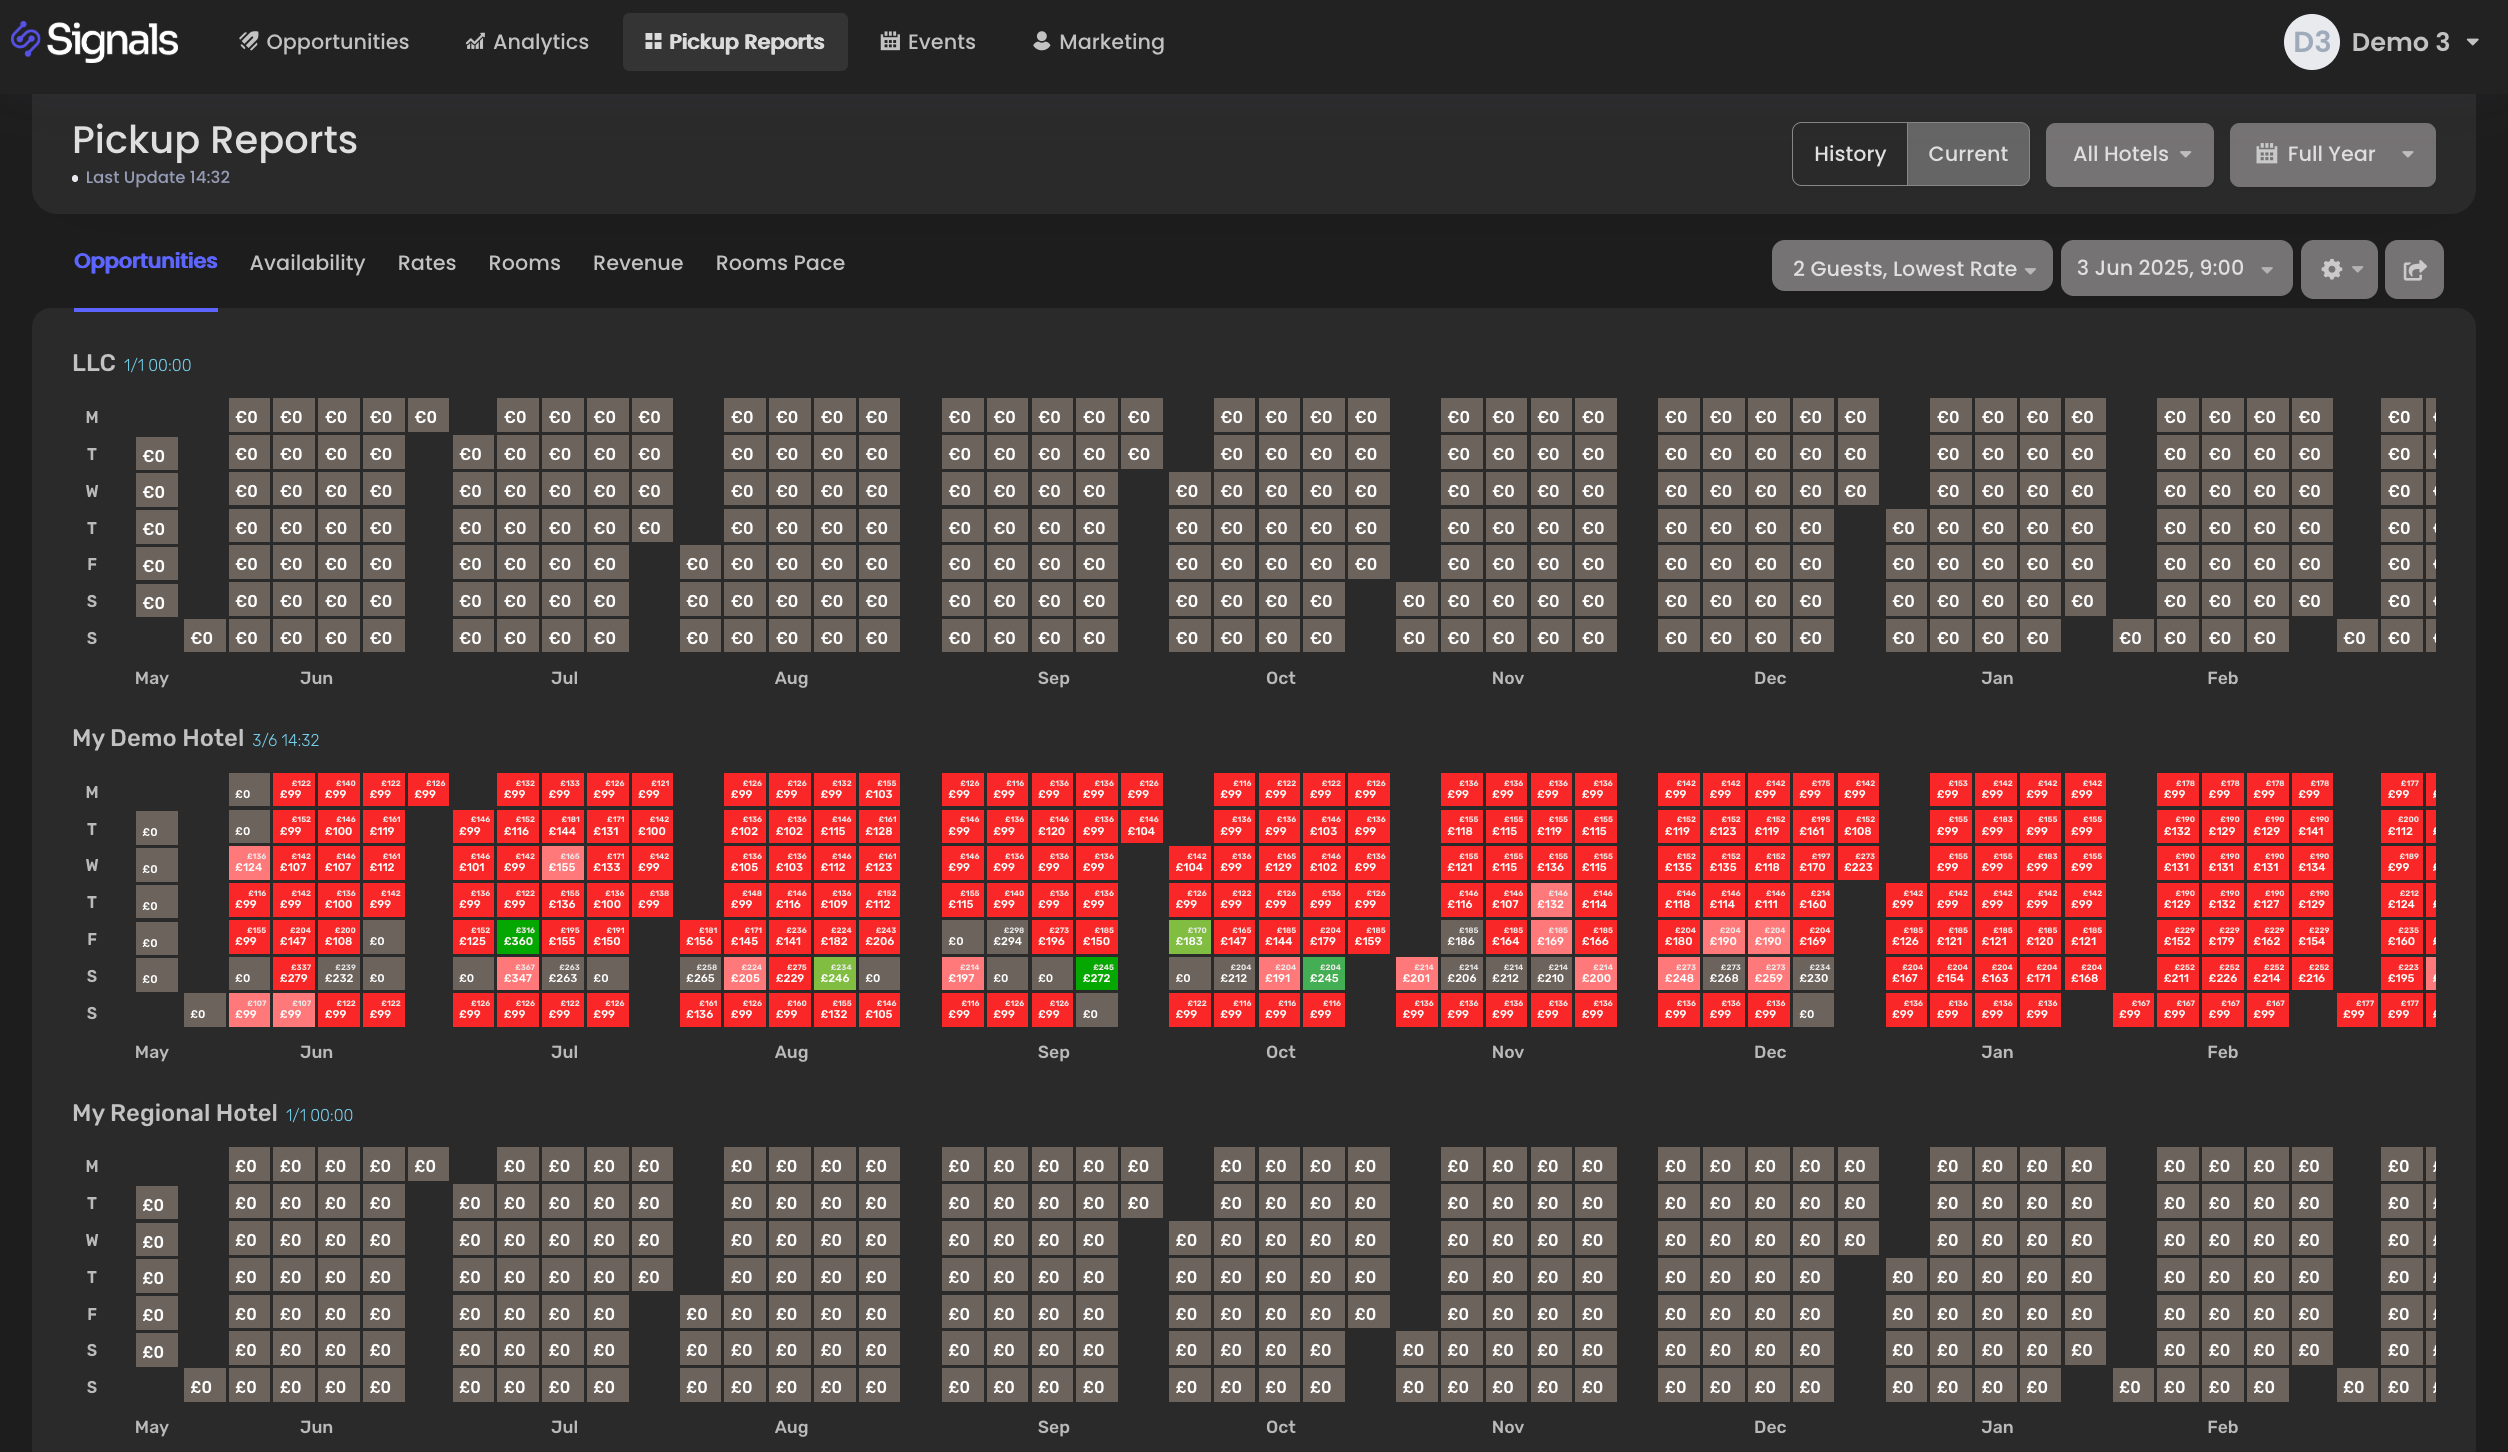This screenshot has width=2508, height=1452.
Task: Switch to the Rooms Pace tab
Action: (779, 263)
